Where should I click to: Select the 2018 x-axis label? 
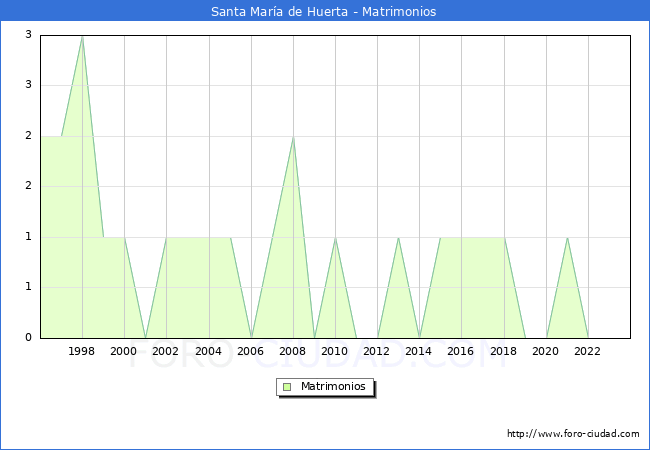pyautogui.click(x=504, y=351)
